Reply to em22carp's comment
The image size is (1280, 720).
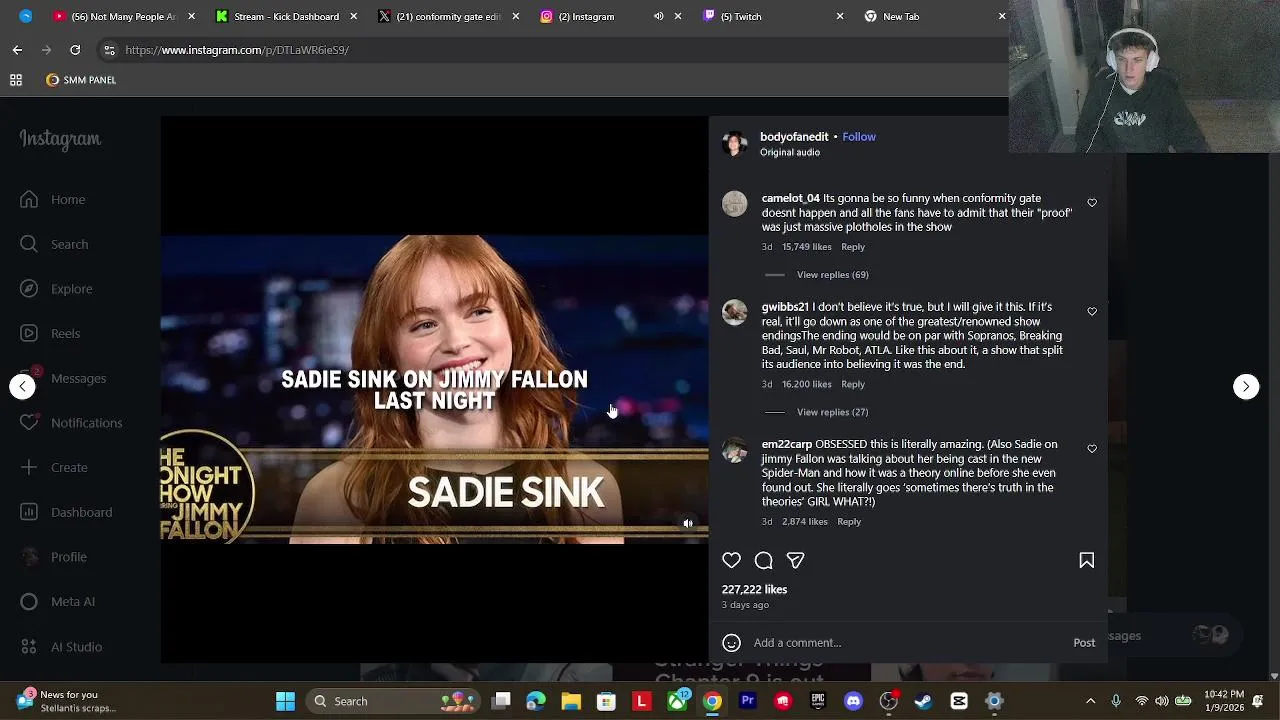pos(849,522)
